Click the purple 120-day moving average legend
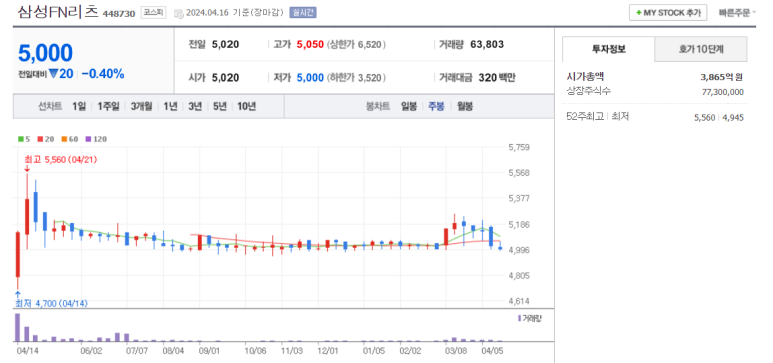773x363 pixels. coord(96,139)
